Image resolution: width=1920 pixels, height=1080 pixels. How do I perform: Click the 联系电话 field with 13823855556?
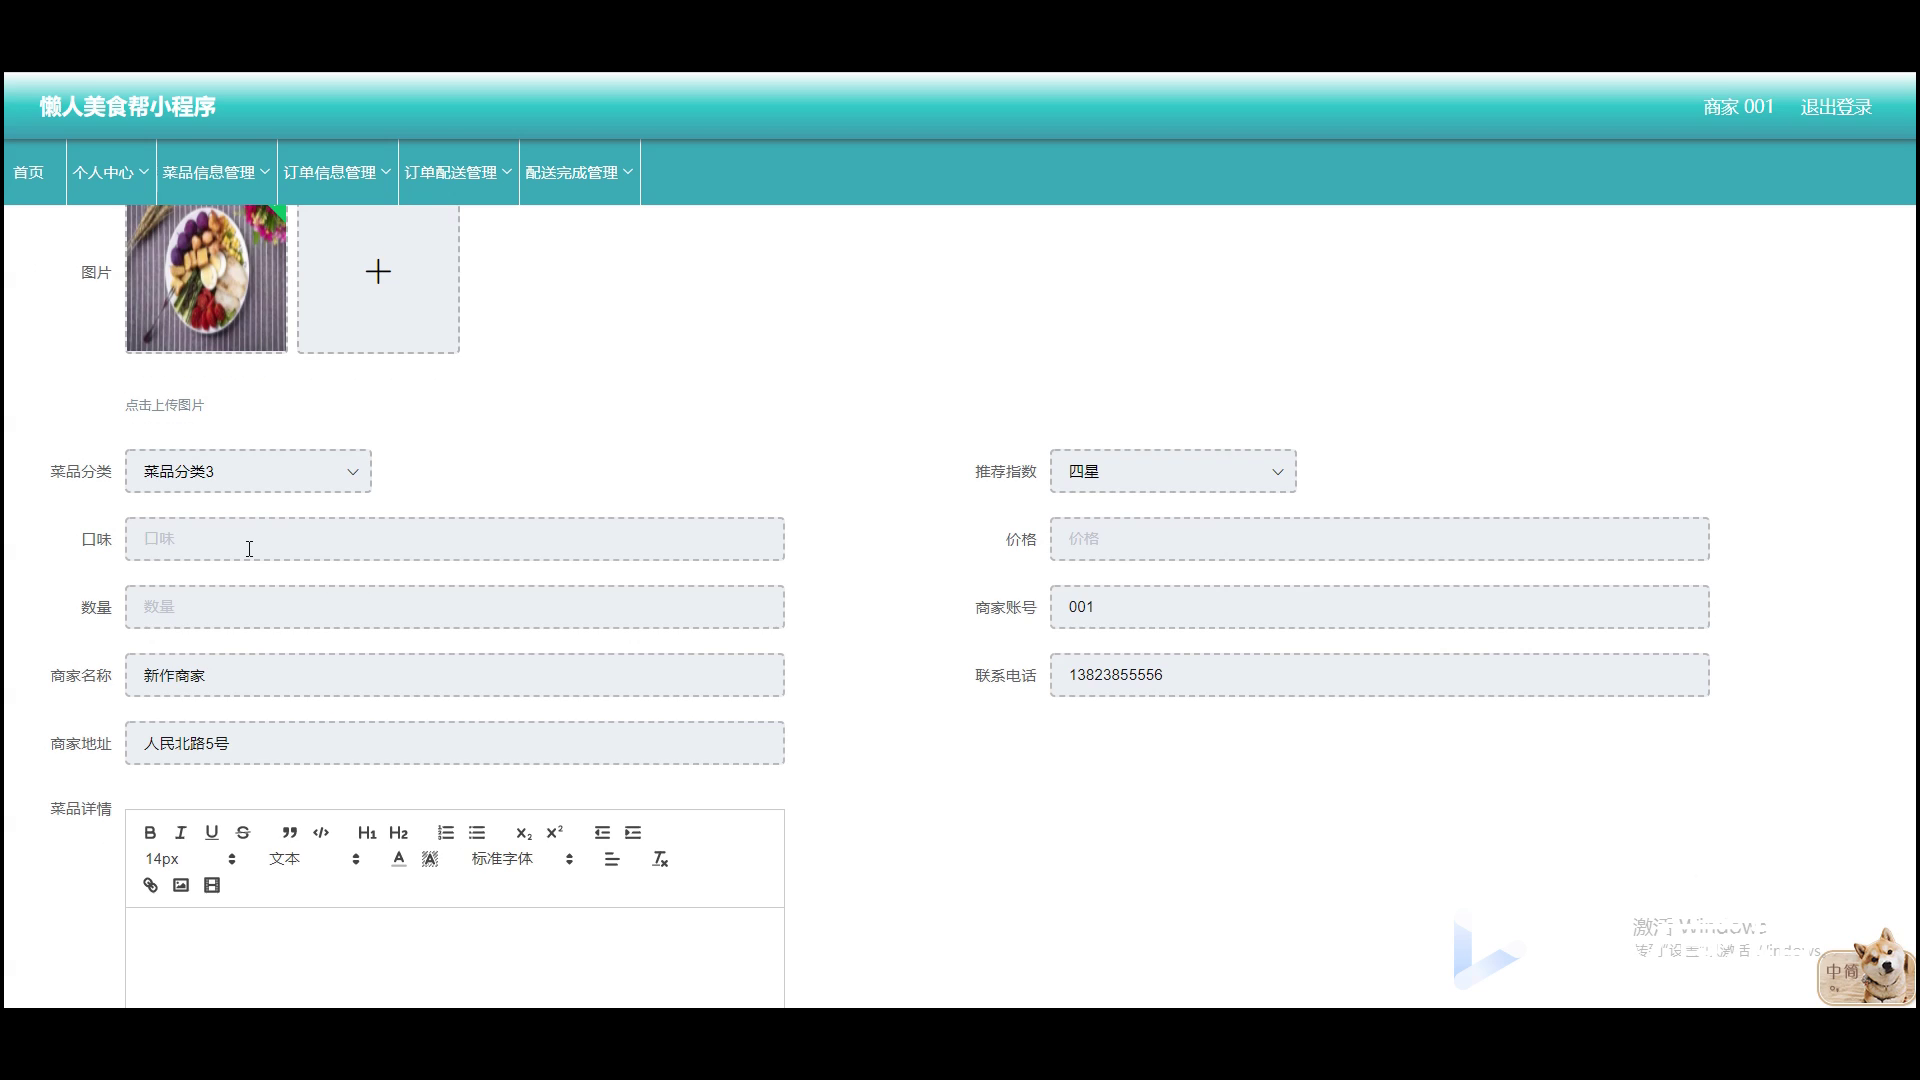(1380, 675)
